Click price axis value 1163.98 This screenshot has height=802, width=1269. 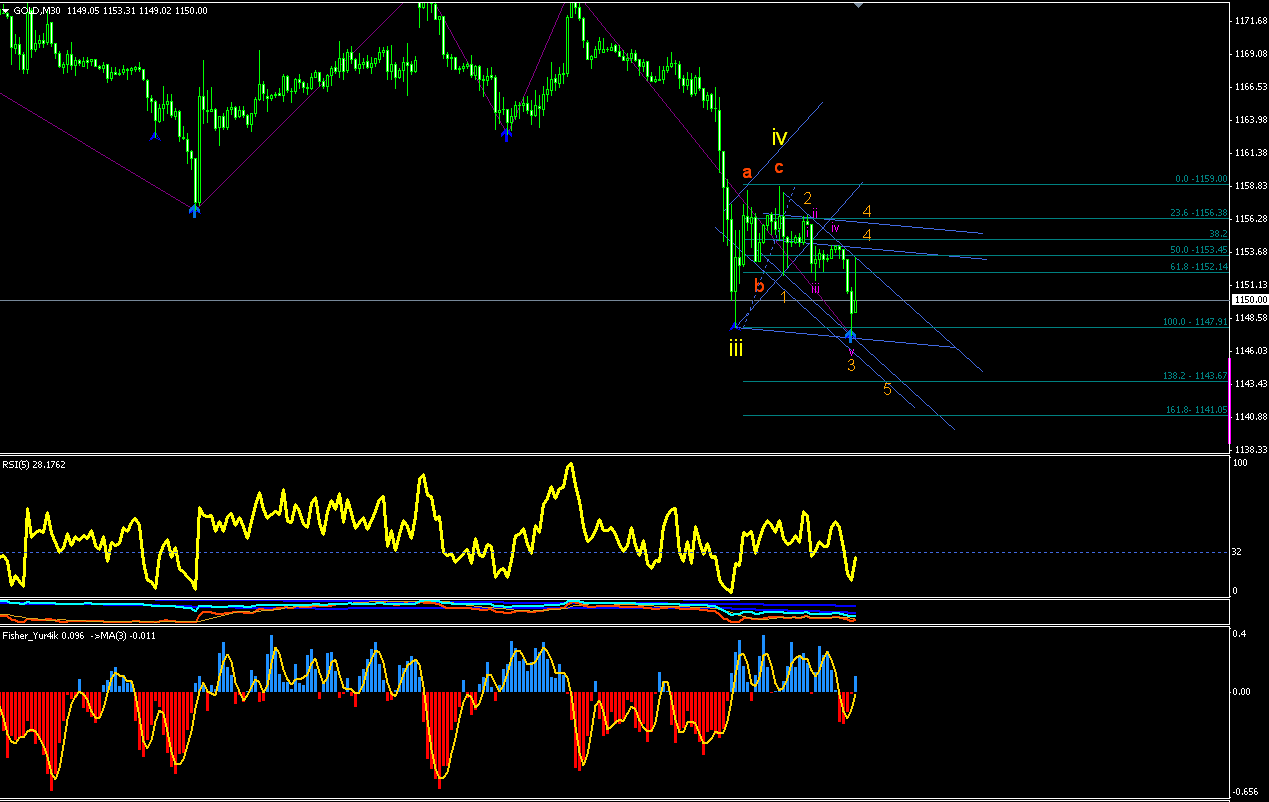[x=1251, y=119]
